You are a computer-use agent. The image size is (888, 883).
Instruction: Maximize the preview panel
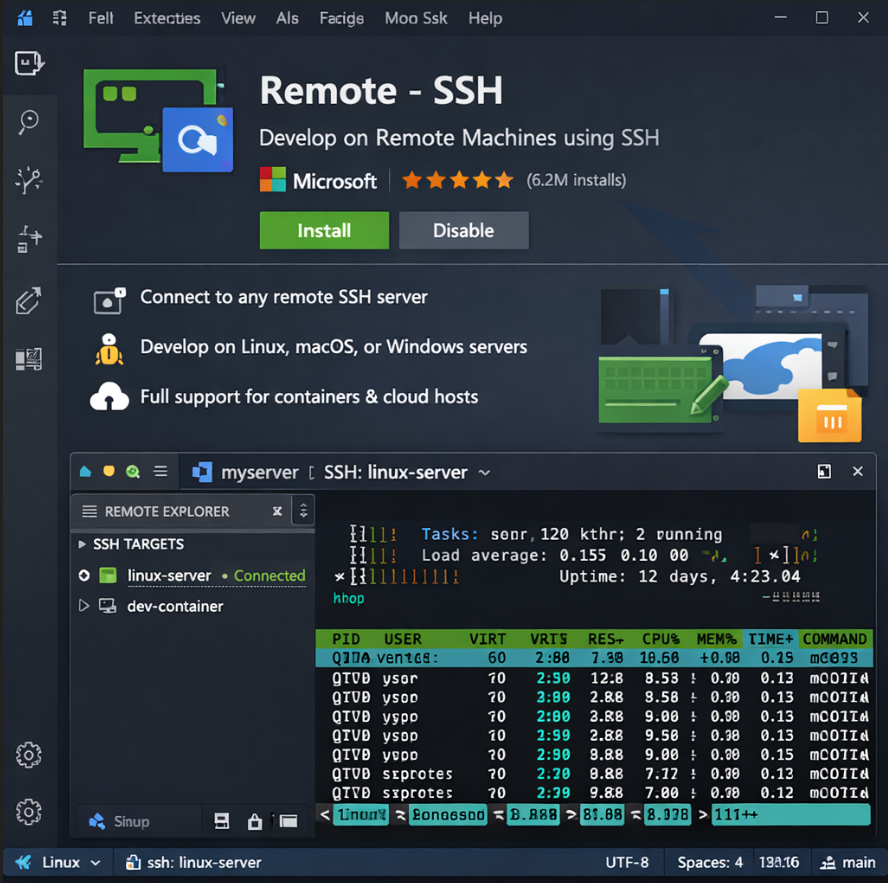pyautogui.click(x=824, y=471)
